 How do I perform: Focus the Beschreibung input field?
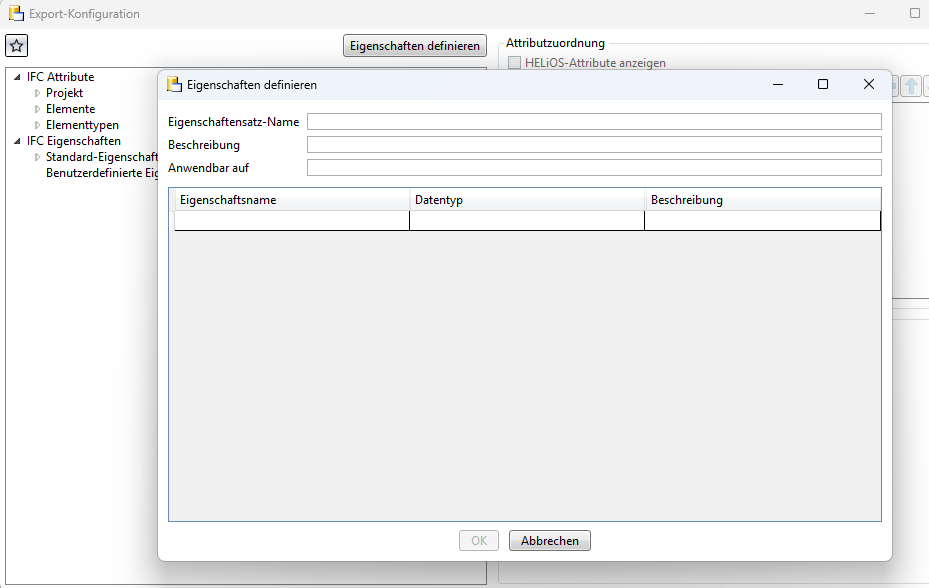594,145
